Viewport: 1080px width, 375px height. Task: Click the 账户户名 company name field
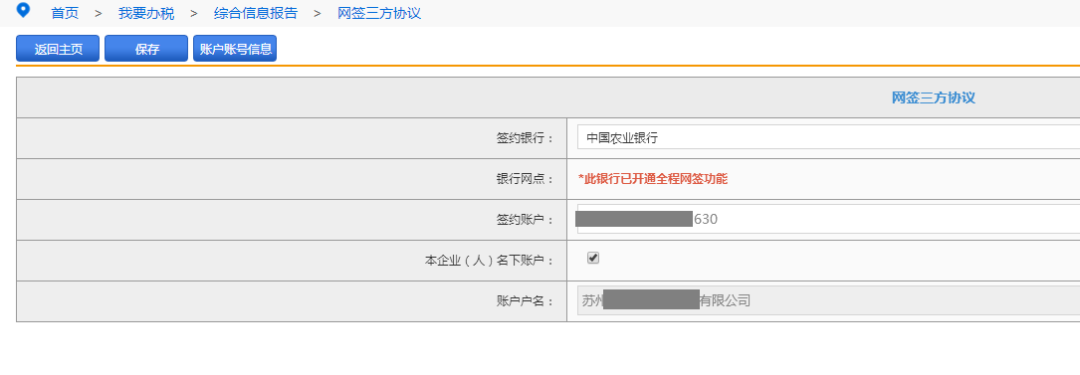click(829, 301)
